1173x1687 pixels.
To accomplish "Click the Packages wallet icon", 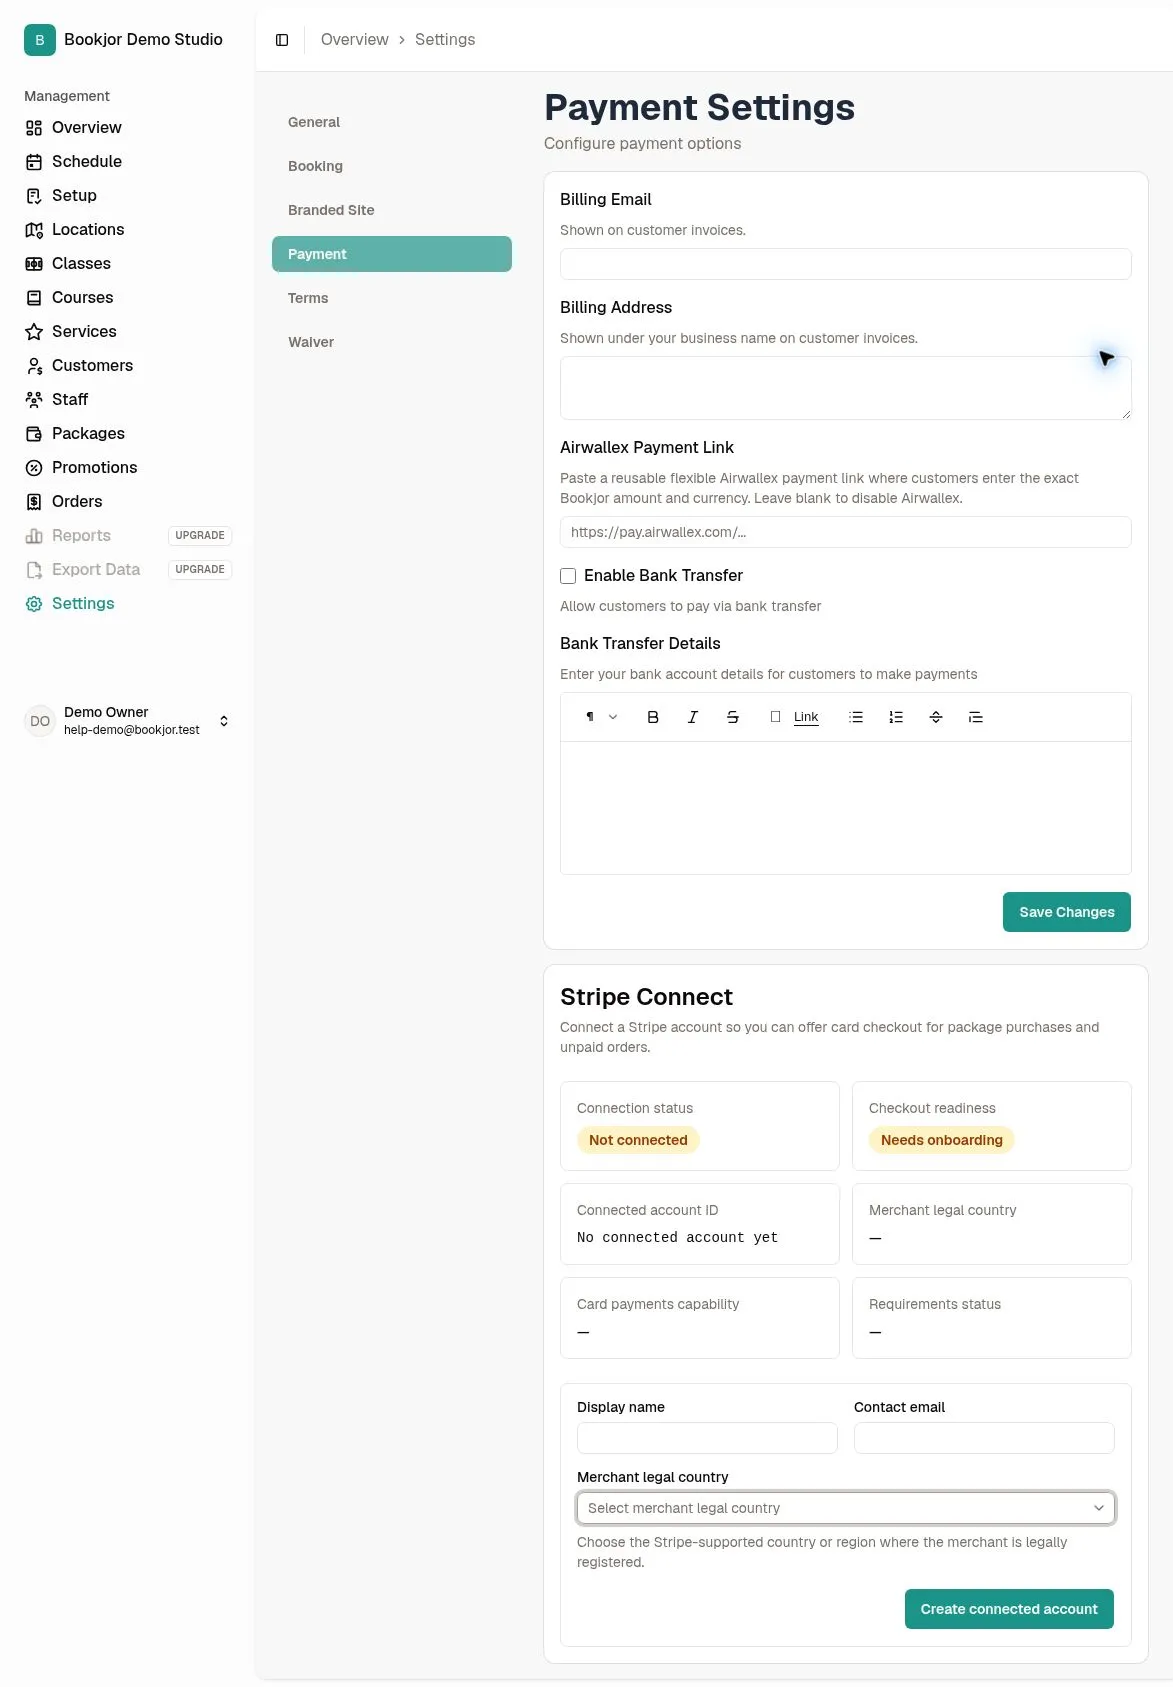I will click(x=34, y=434).
